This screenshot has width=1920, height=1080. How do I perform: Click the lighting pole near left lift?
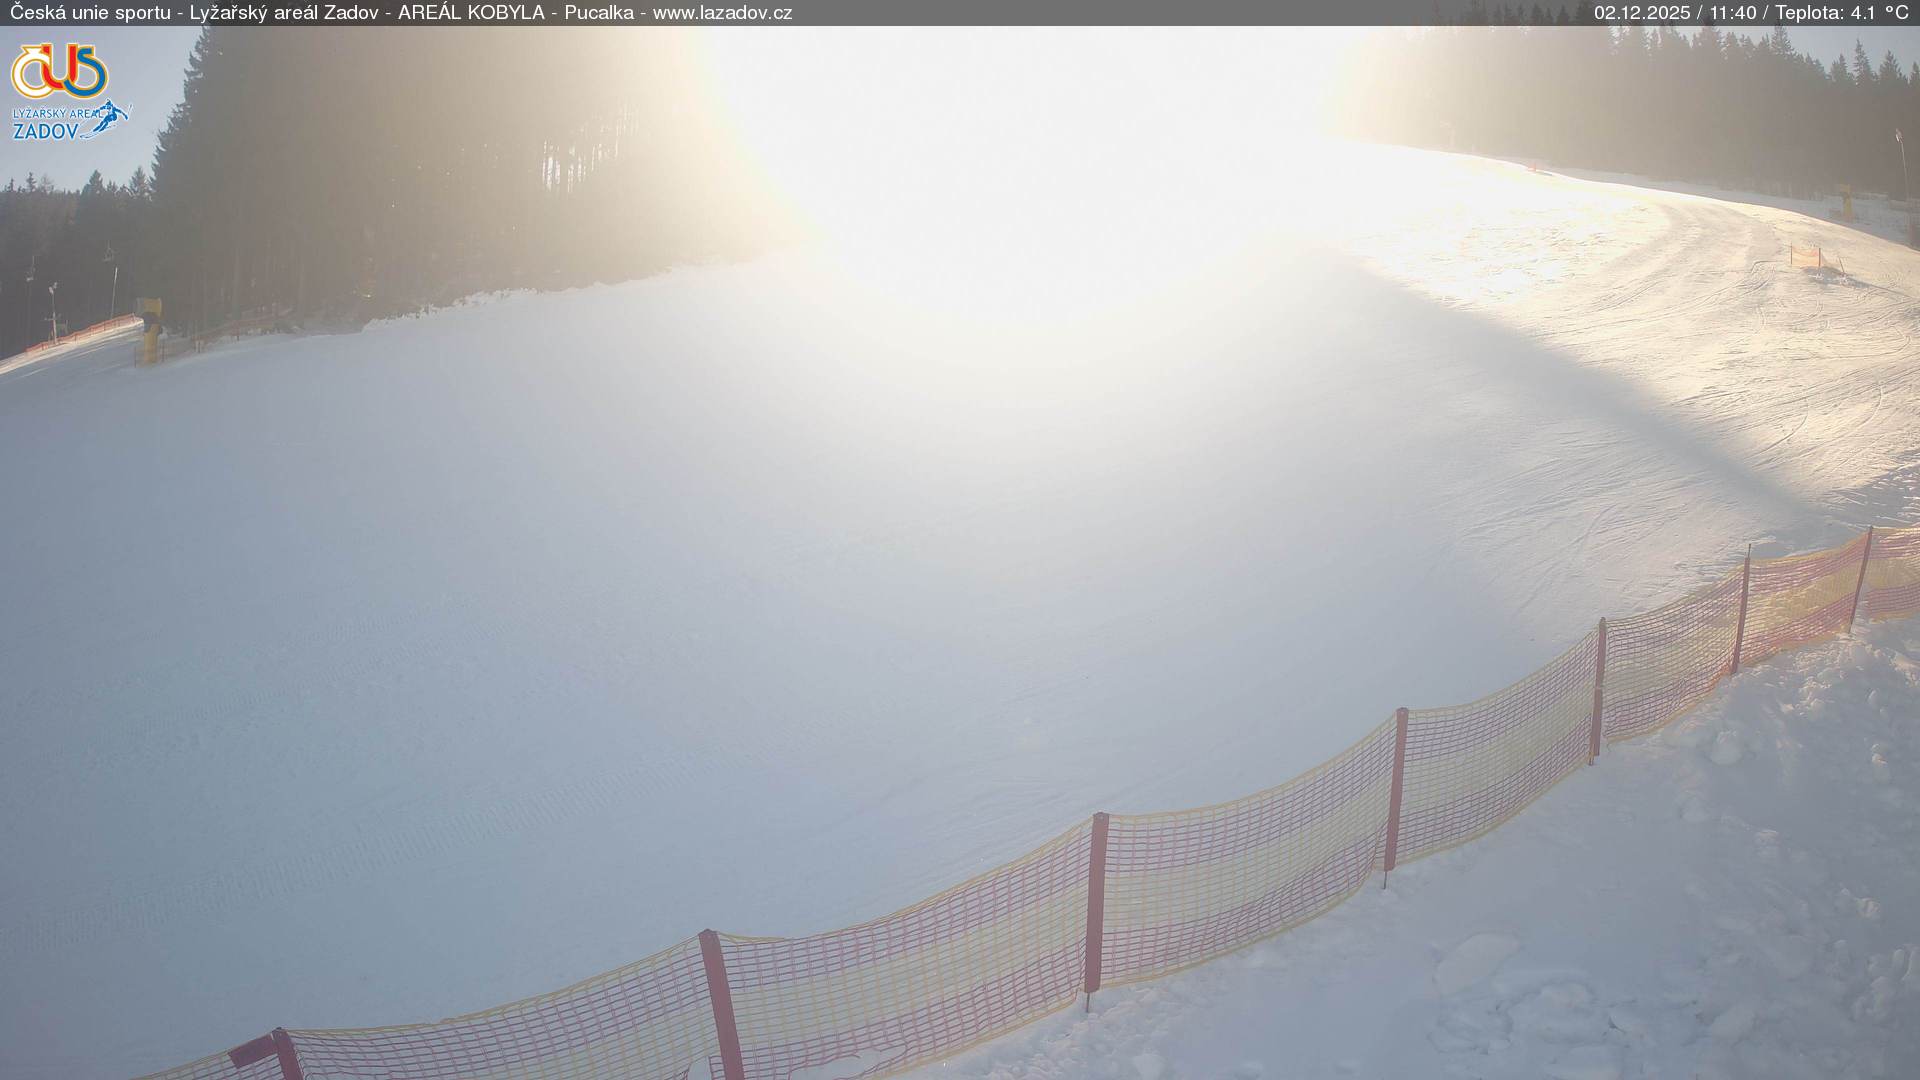(53, 310)
